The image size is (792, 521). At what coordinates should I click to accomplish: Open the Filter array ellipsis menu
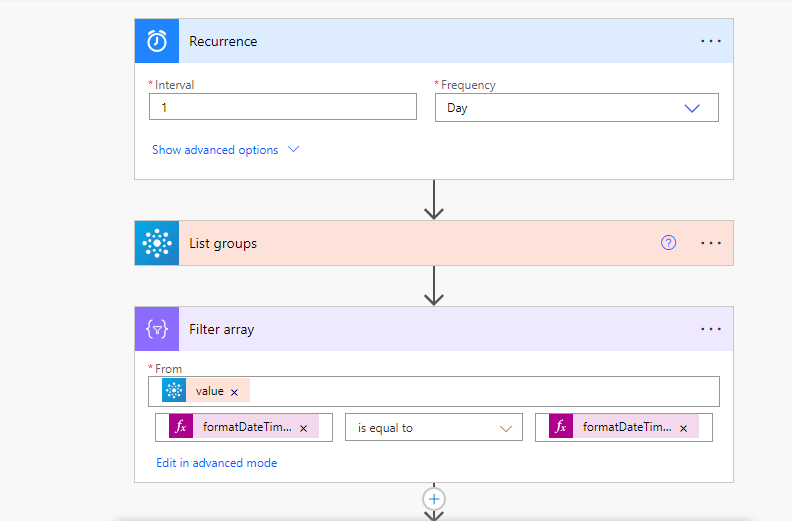coord(711,329)
